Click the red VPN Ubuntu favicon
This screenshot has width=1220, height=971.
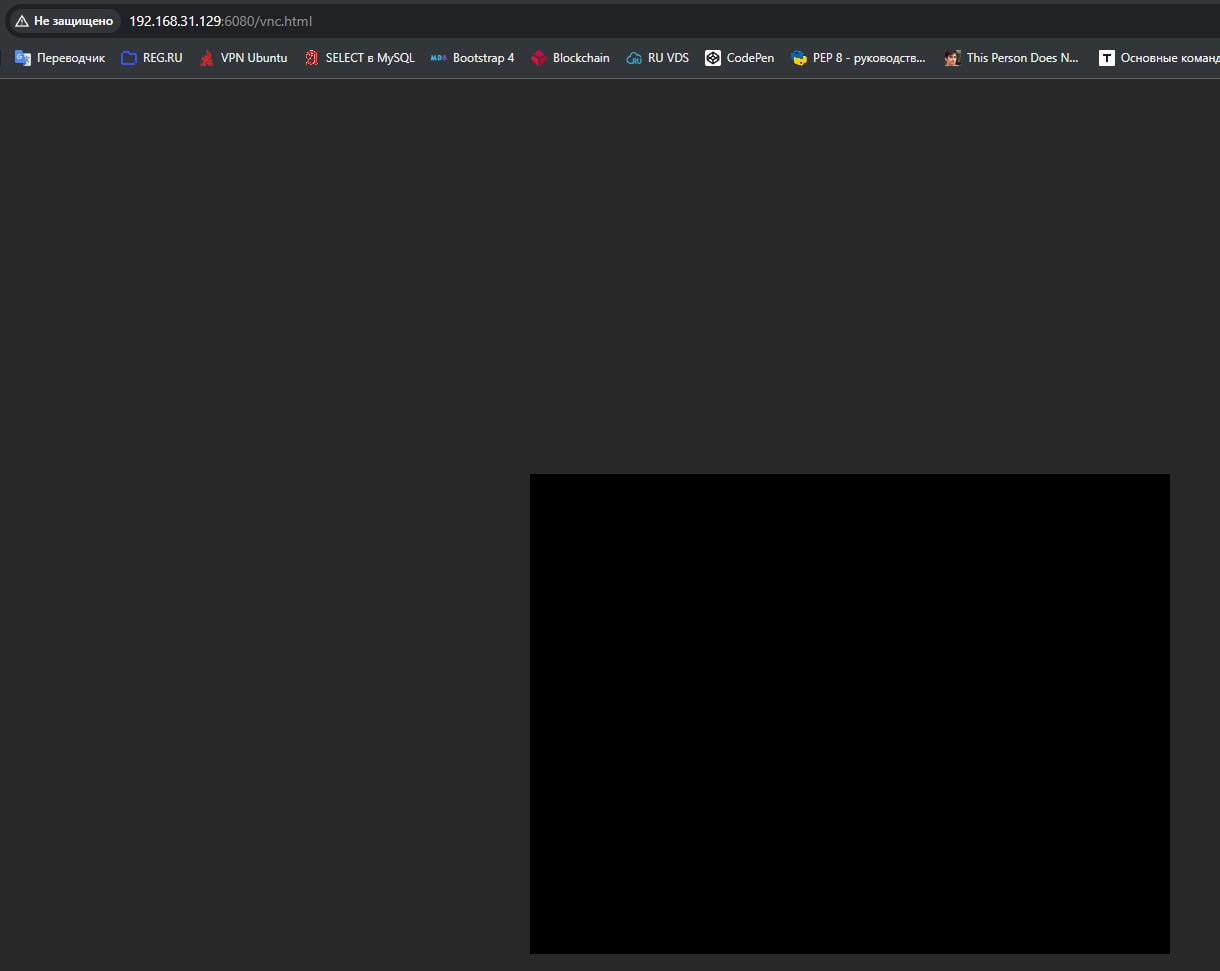pyautogui.click(x=207, y=58)
